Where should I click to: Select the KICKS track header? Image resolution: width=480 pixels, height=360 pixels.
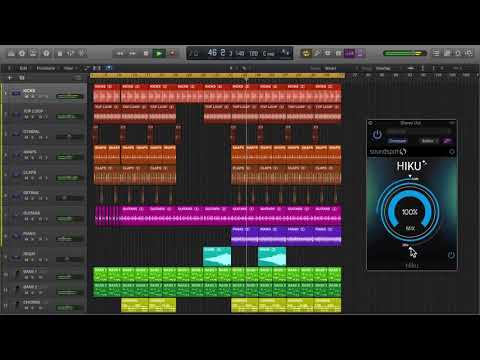point(43,93)
